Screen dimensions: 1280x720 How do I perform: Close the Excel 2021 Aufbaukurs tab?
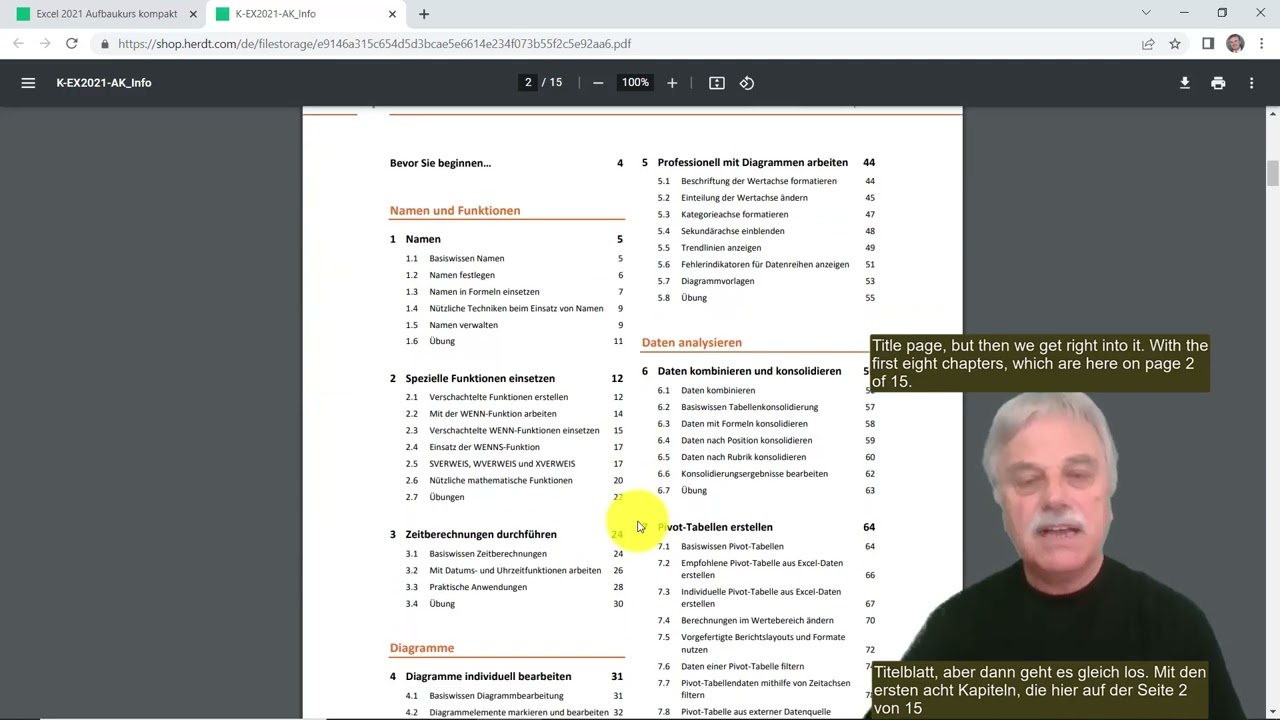[x=192, y=14]
